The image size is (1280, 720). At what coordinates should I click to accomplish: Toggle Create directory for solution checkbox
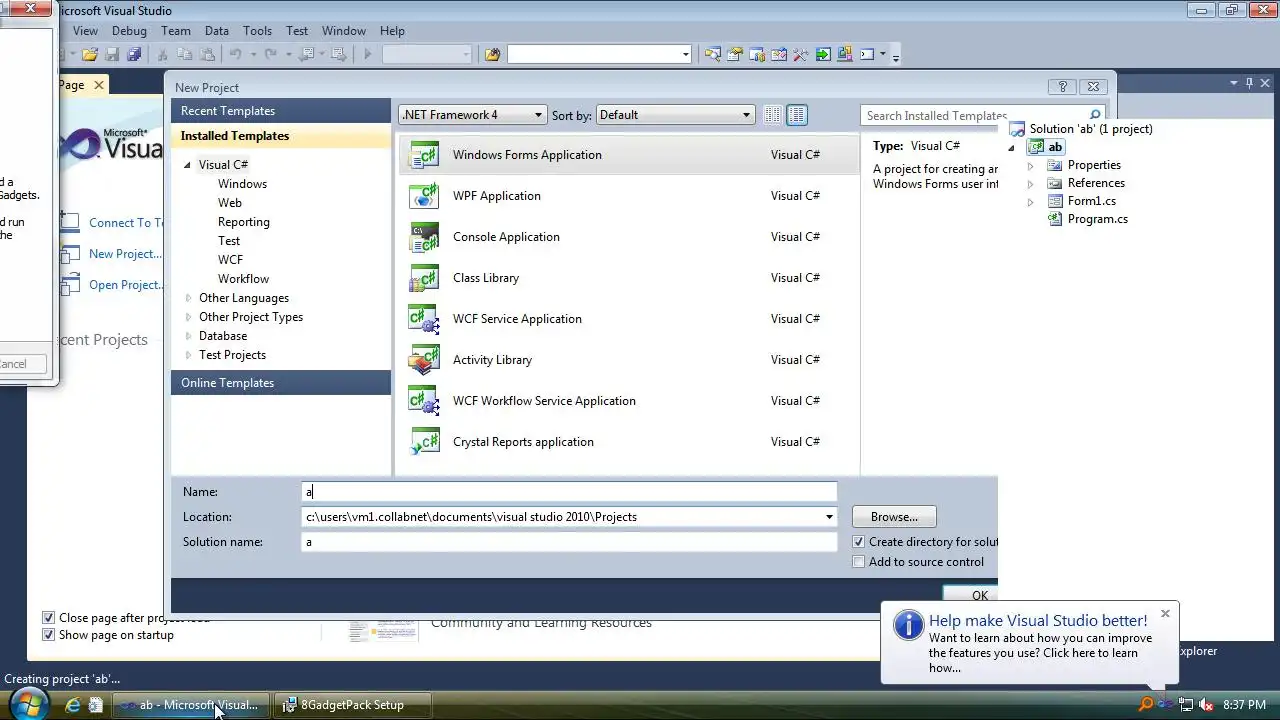click(x=859, y=542)
